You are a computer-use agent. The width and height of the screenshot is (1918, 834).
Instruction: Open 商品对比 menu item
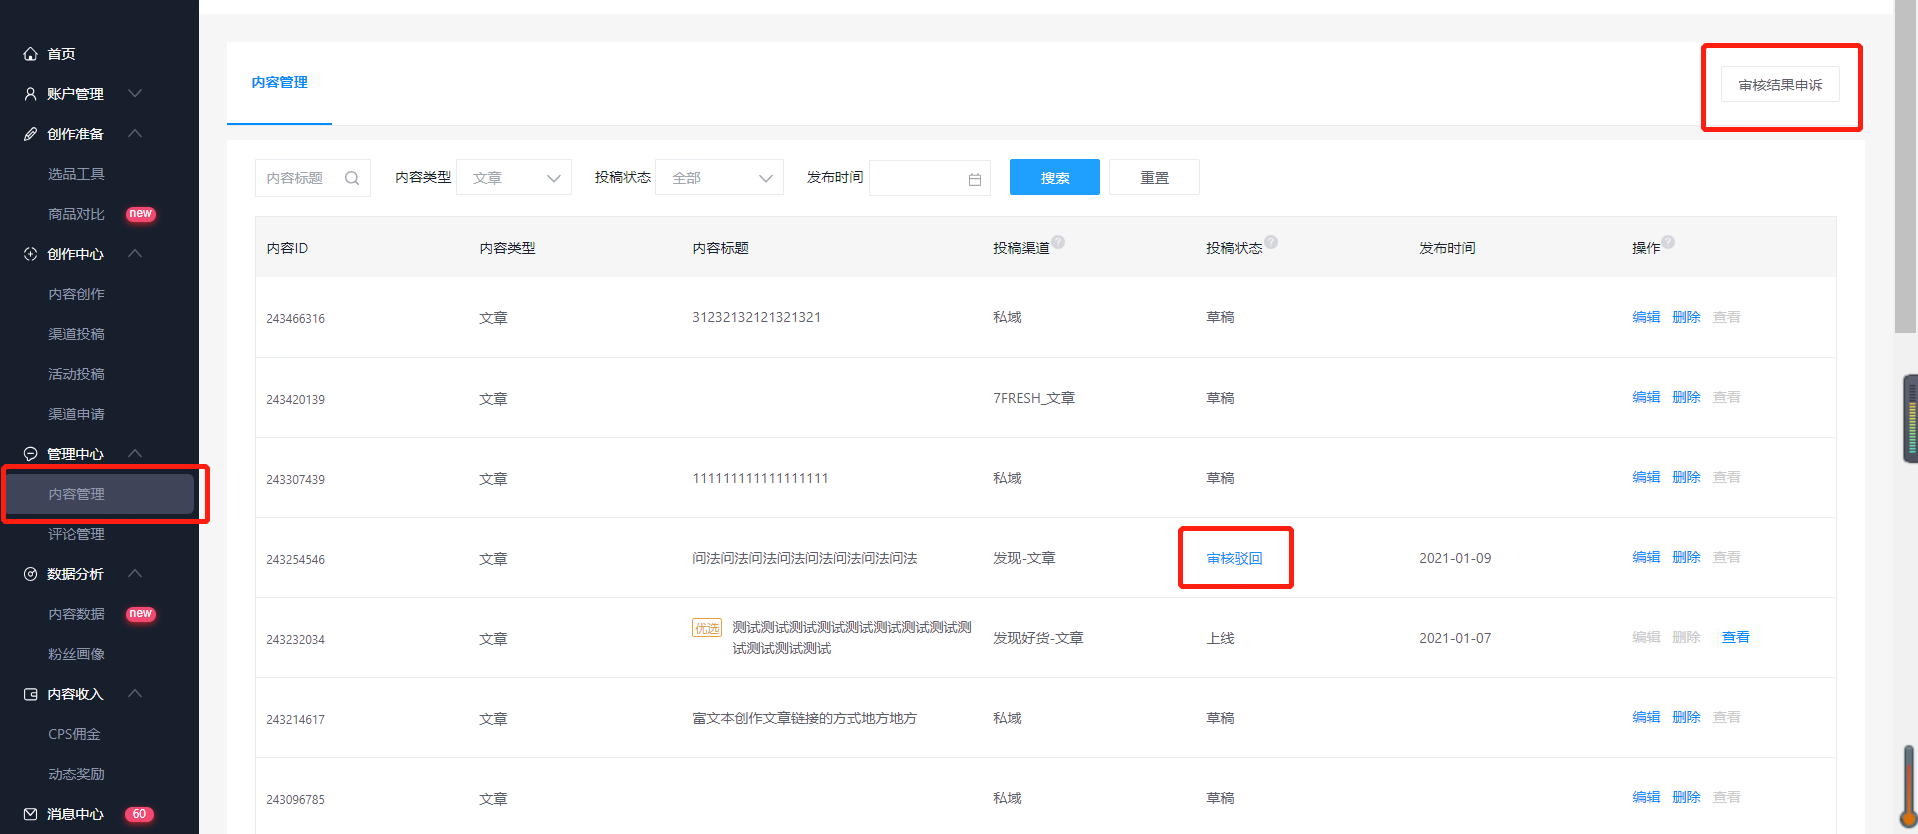[x=76, y=214]
